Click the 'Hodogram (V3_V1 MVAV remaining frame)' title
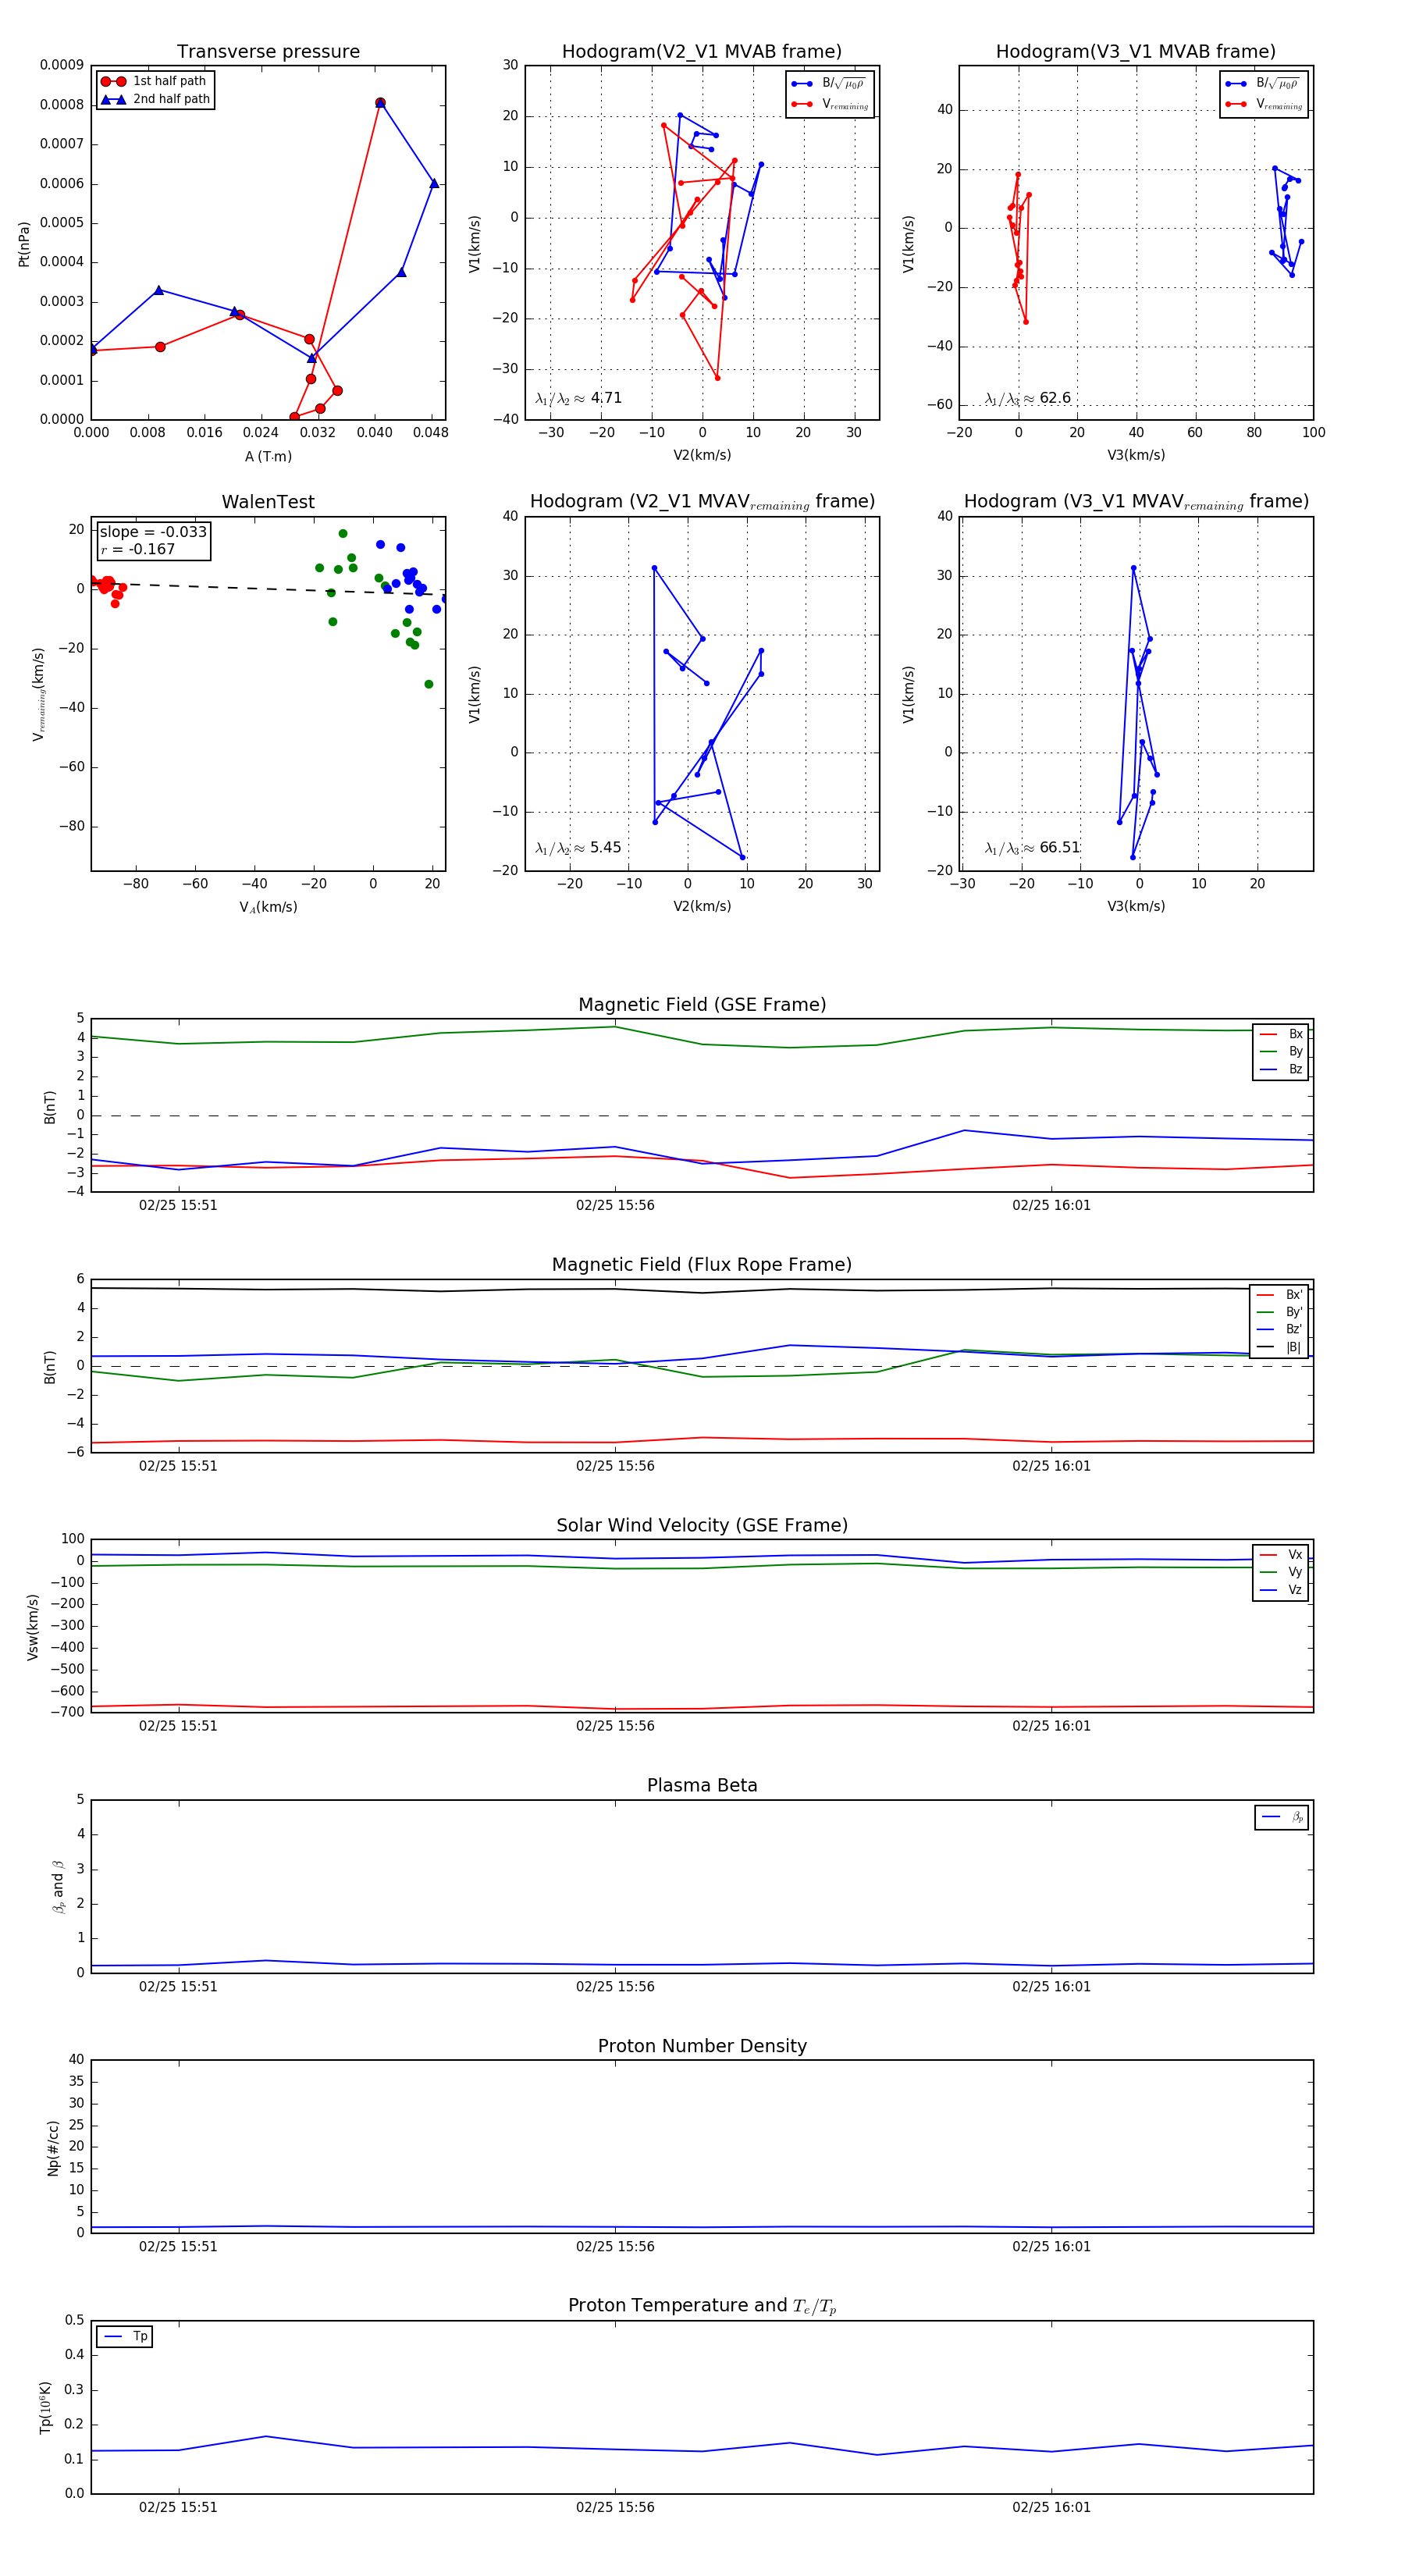 tap(1136, 502)
